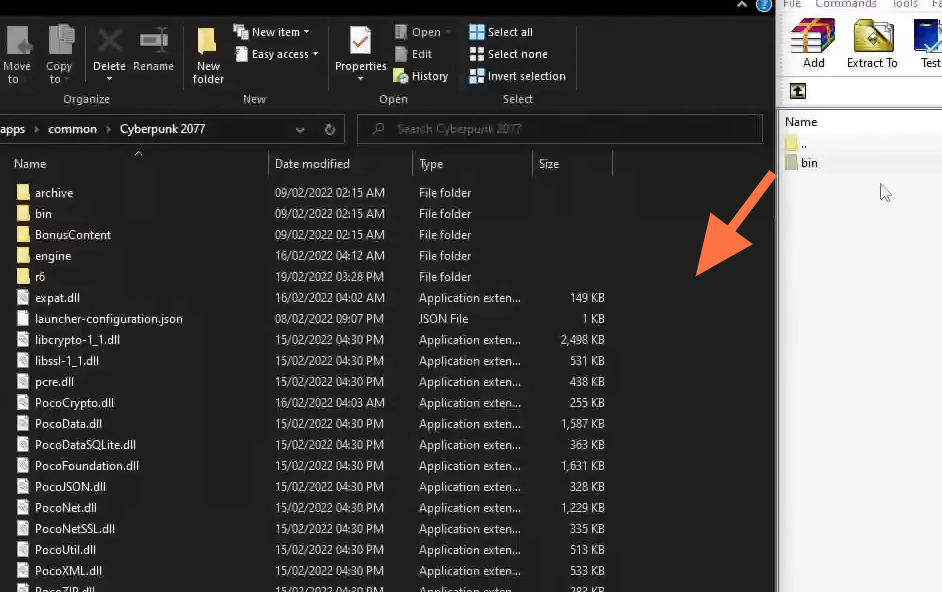Expand breadcrumb arrow after common
Screen dimensions: 942x592
tap(108, 129)
